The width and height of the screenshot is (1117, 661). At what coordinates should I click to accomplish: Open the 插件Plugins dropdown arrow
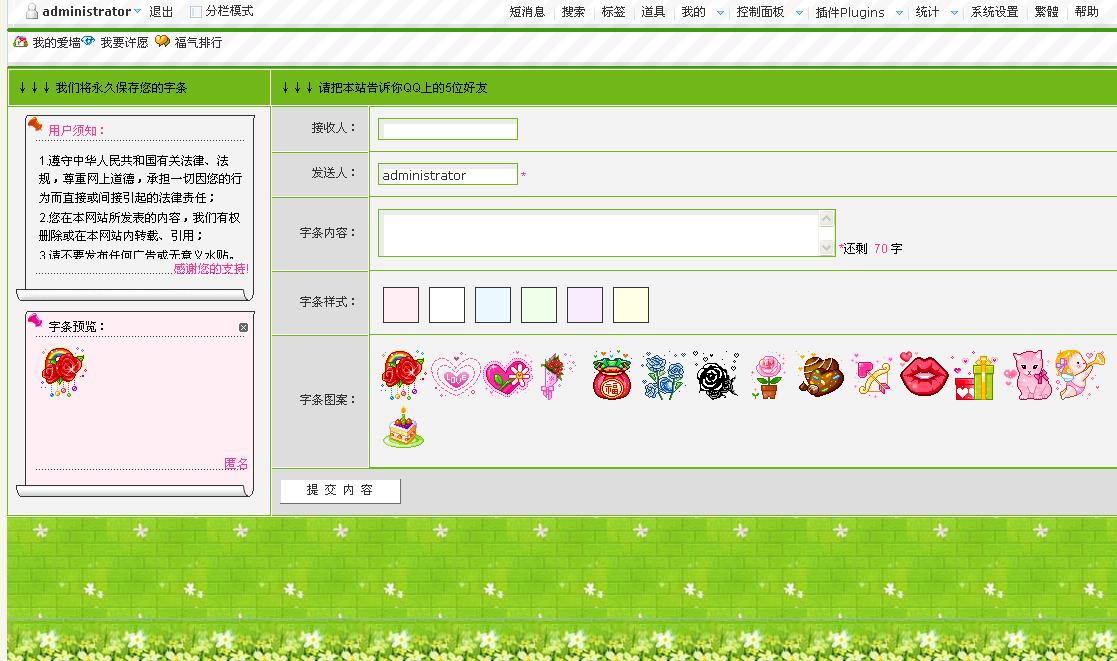point(899,13)
